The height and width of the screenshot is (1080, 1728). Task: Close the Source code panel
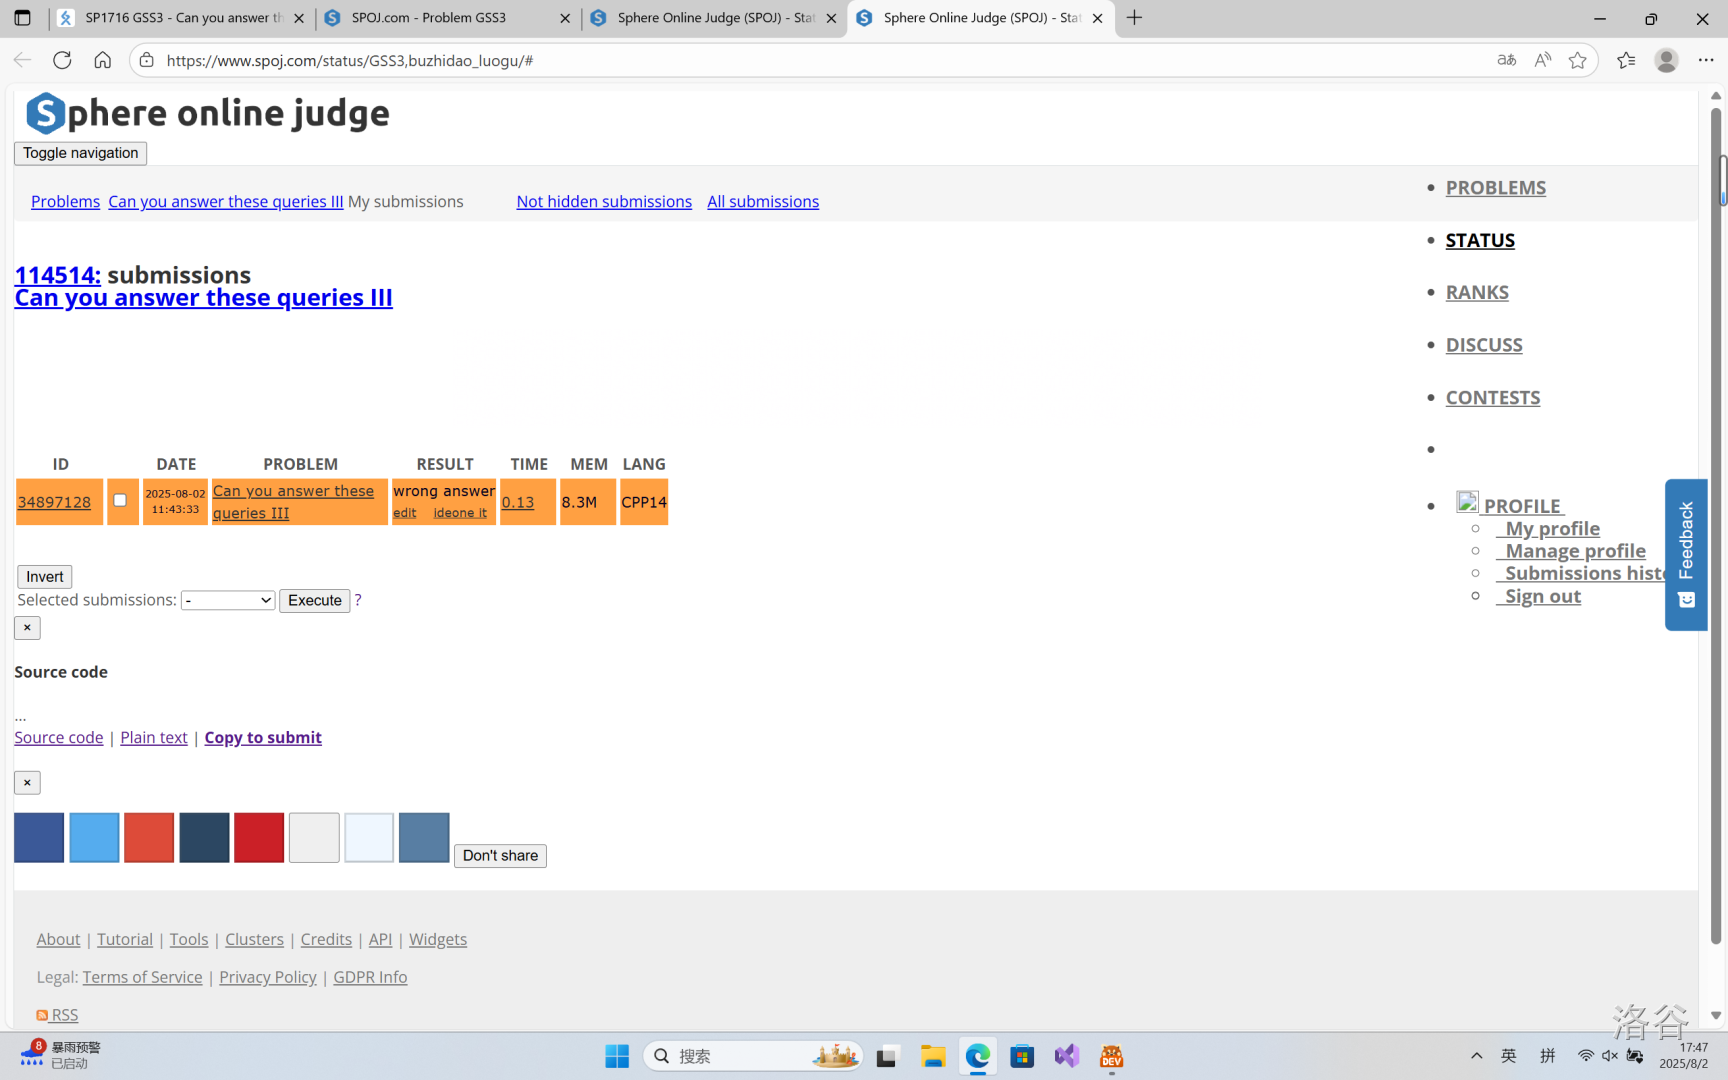27,628
